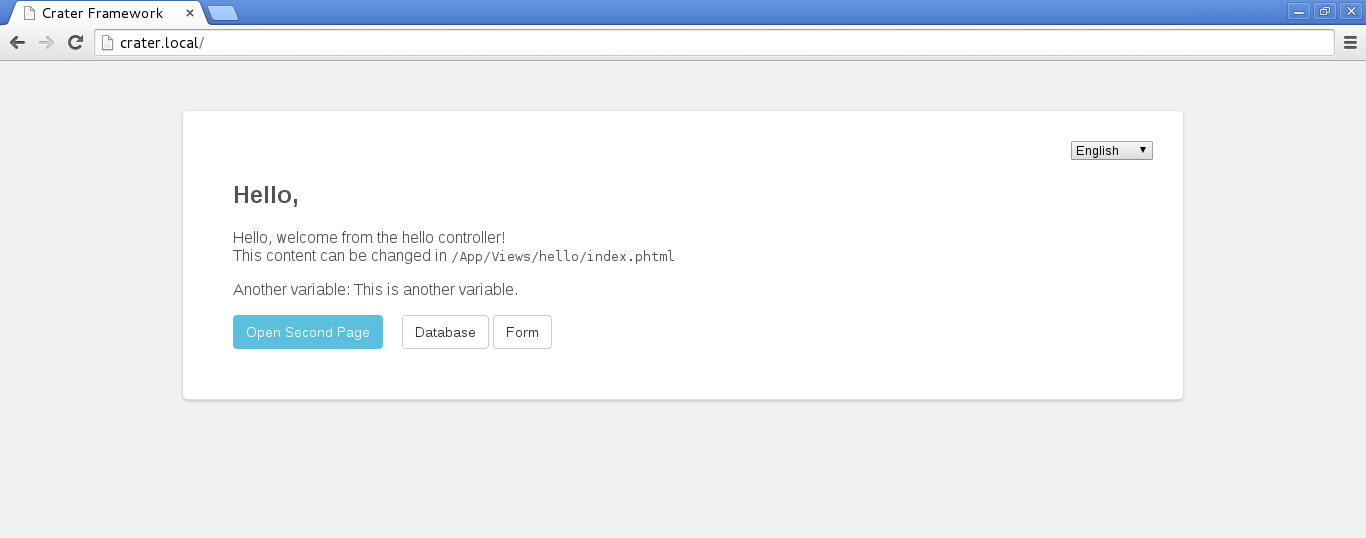Click the browser back arrow icon
This screenshot has width=1366, height=538.
17,42
